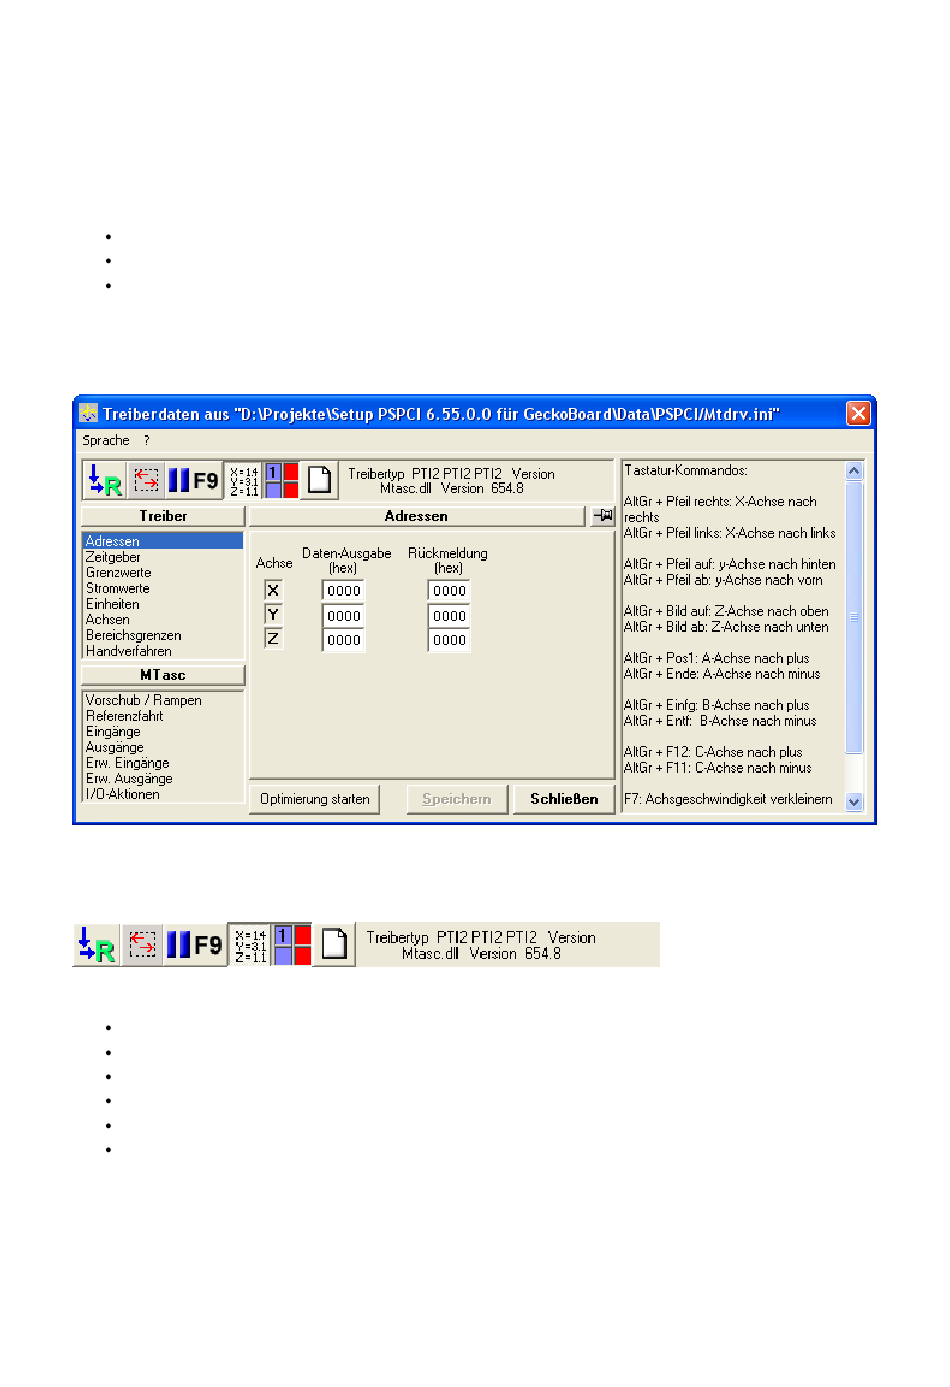The width and height of the screenshot is (950, 1387).
Task: Select Stromwerte in the Treiber list
Action: coord(163,588)
